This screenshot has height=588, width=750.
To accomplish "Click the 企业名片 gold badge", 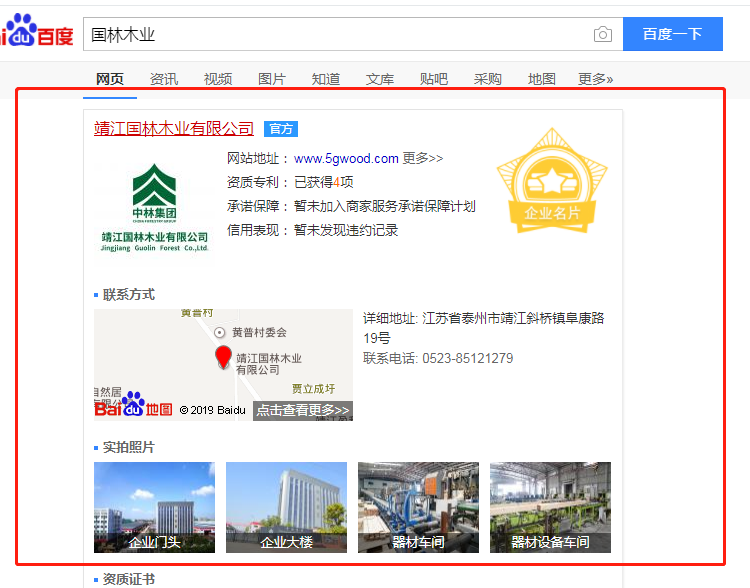I will pos(552,181).
